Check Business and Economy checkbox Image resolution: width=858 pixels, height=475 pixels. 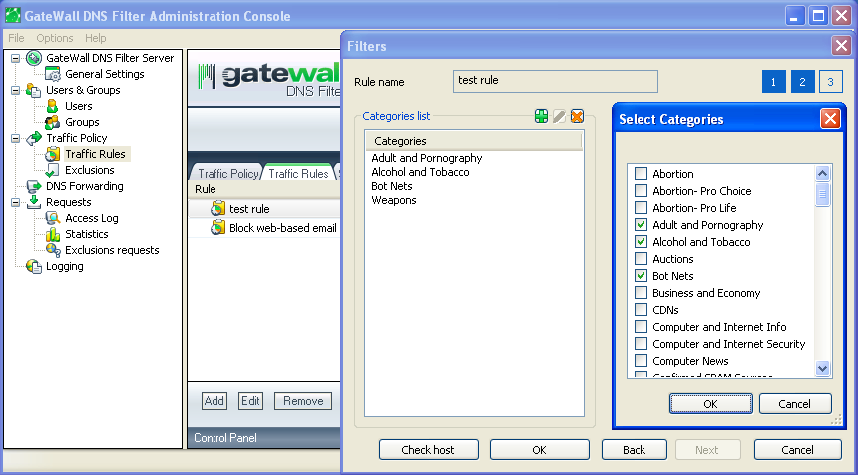coord(641,293)
